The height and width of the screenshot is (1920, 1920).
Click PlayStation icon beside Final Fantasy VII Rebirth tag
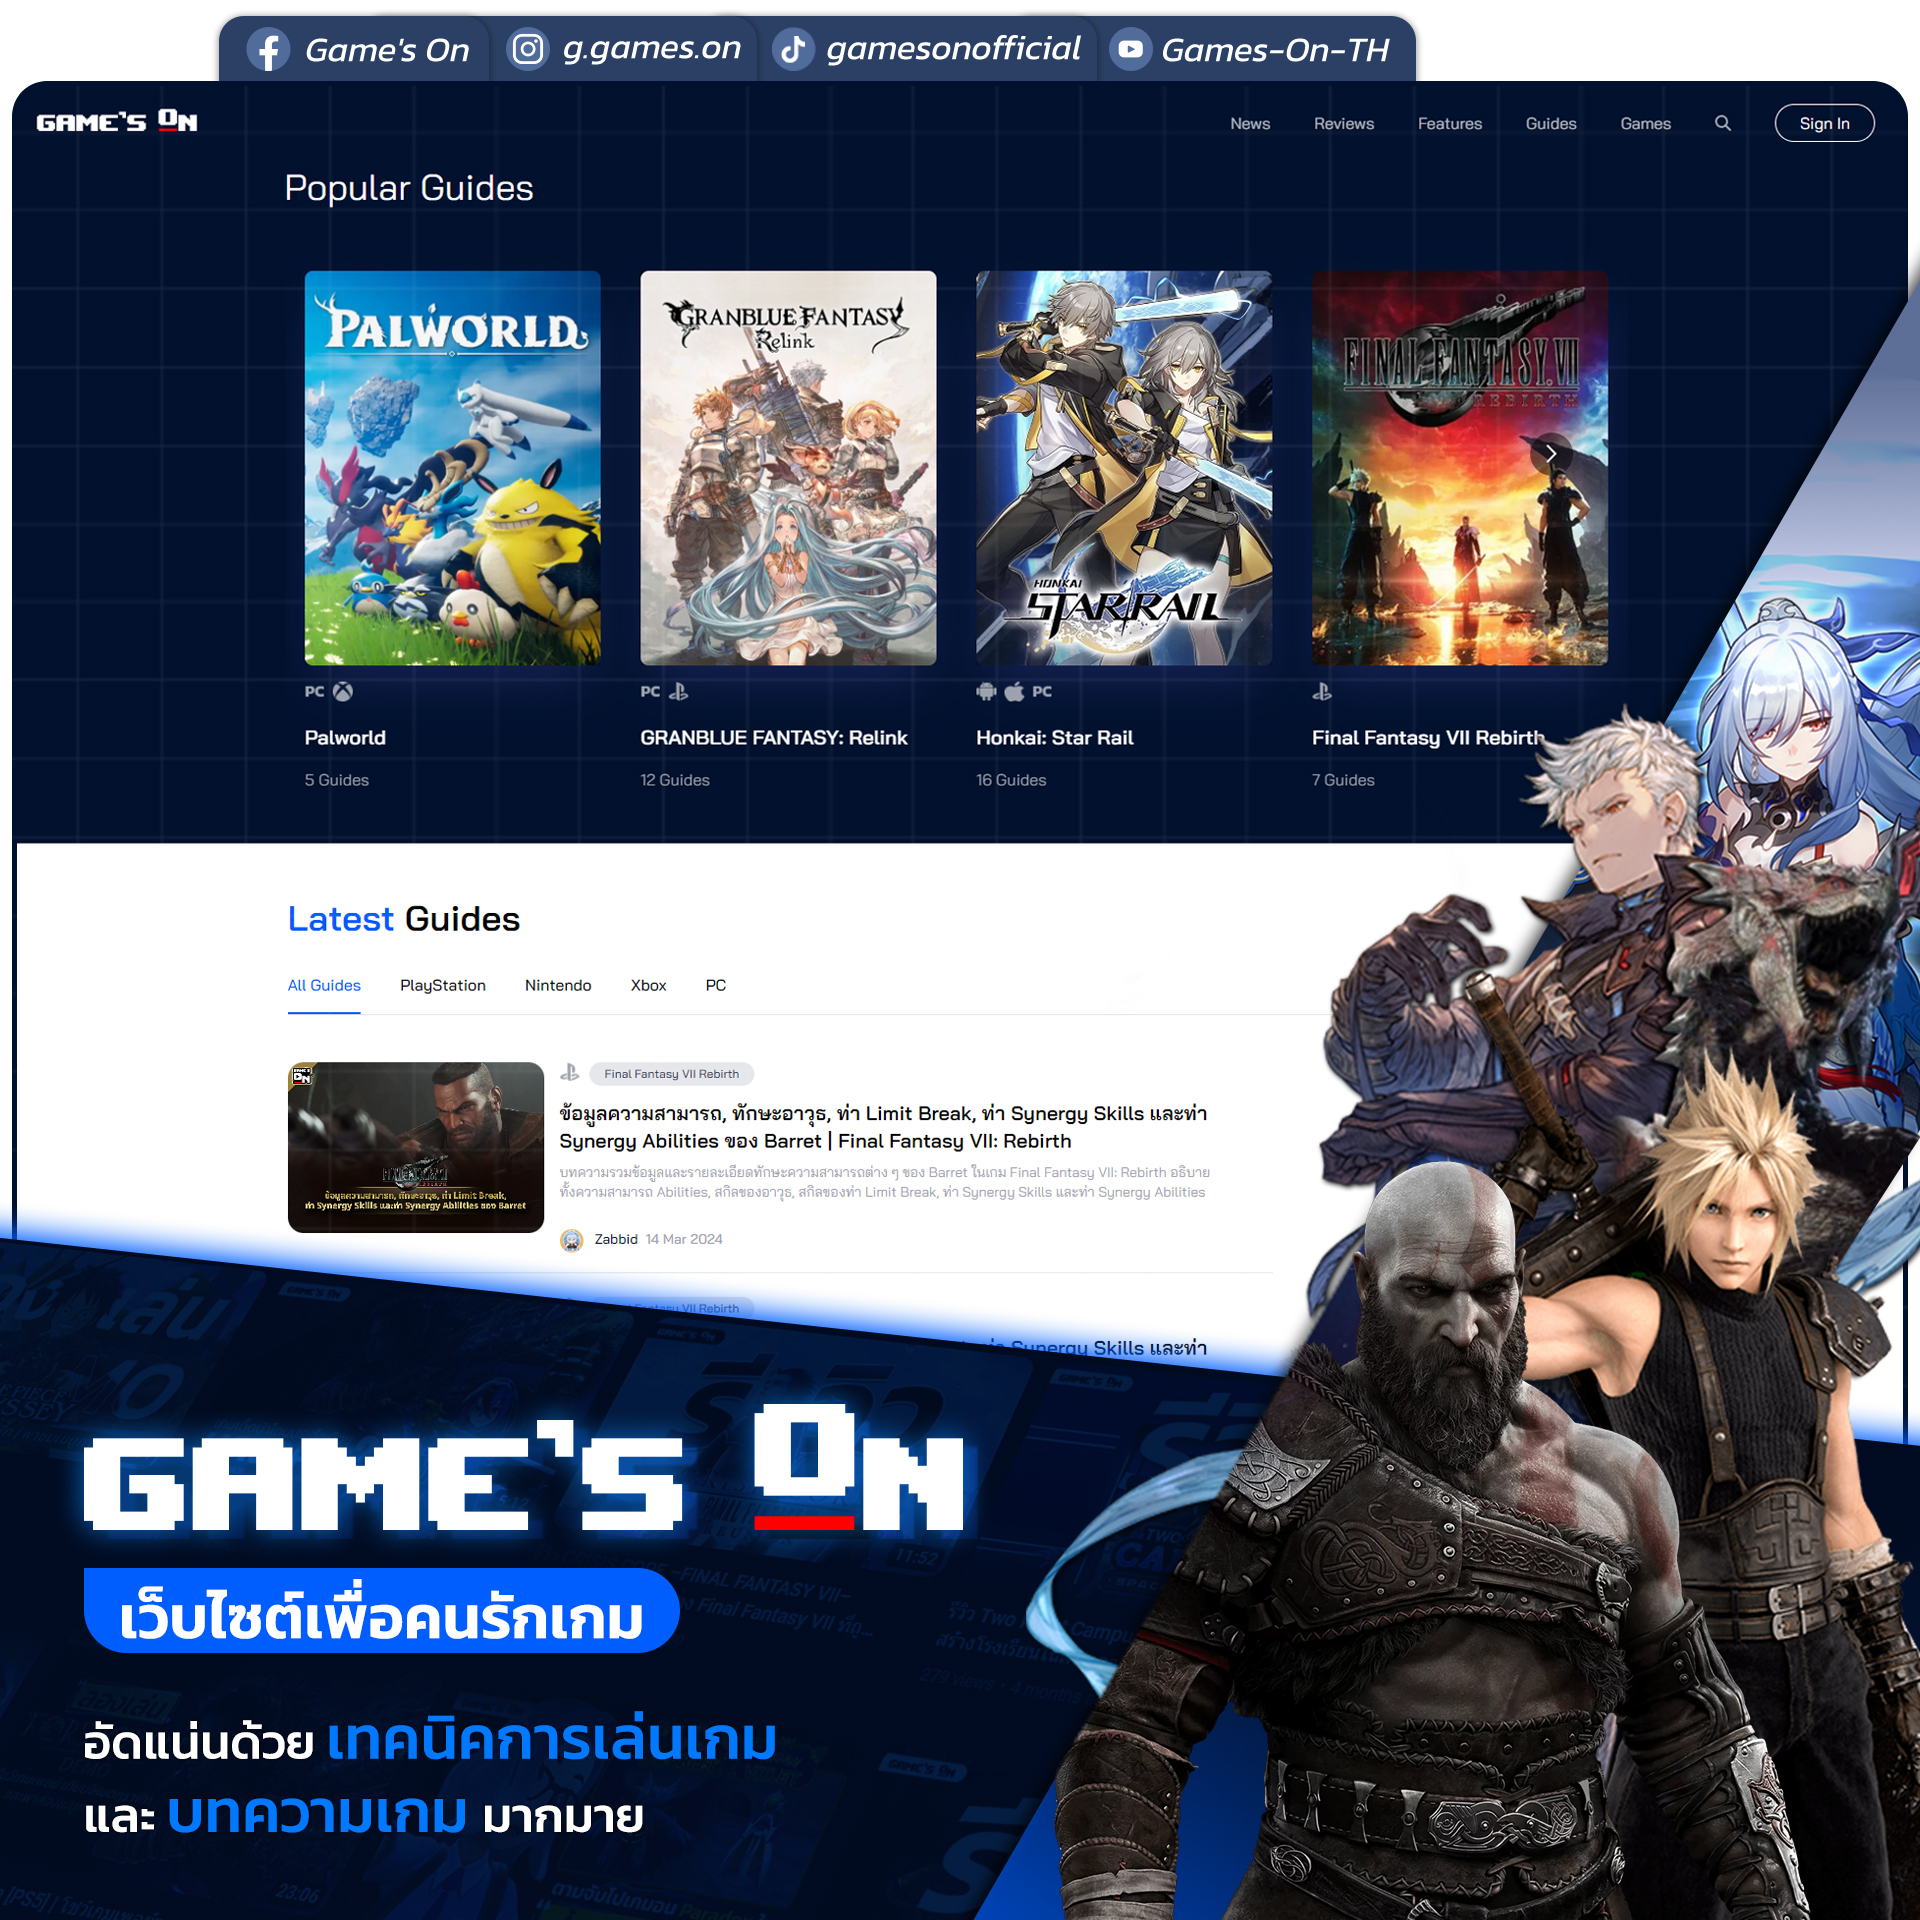[x=570, y=1073]
